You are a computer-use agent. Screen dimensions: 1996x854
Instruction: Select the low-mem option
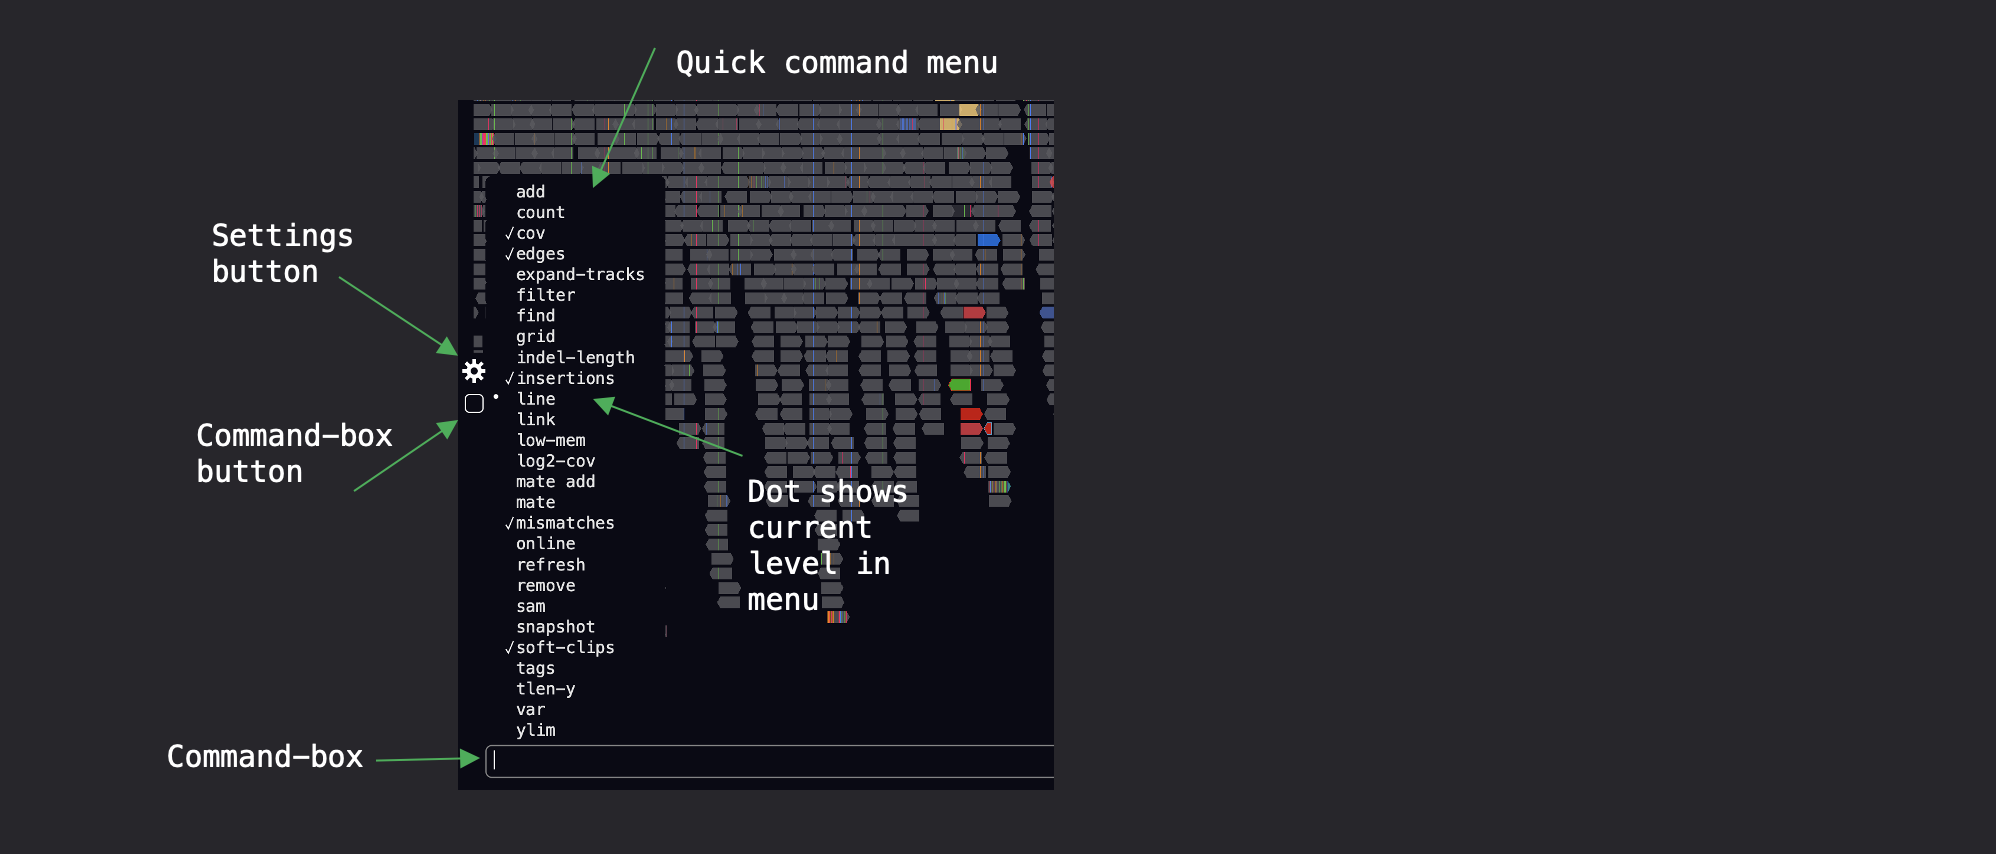tap(551, 440)
